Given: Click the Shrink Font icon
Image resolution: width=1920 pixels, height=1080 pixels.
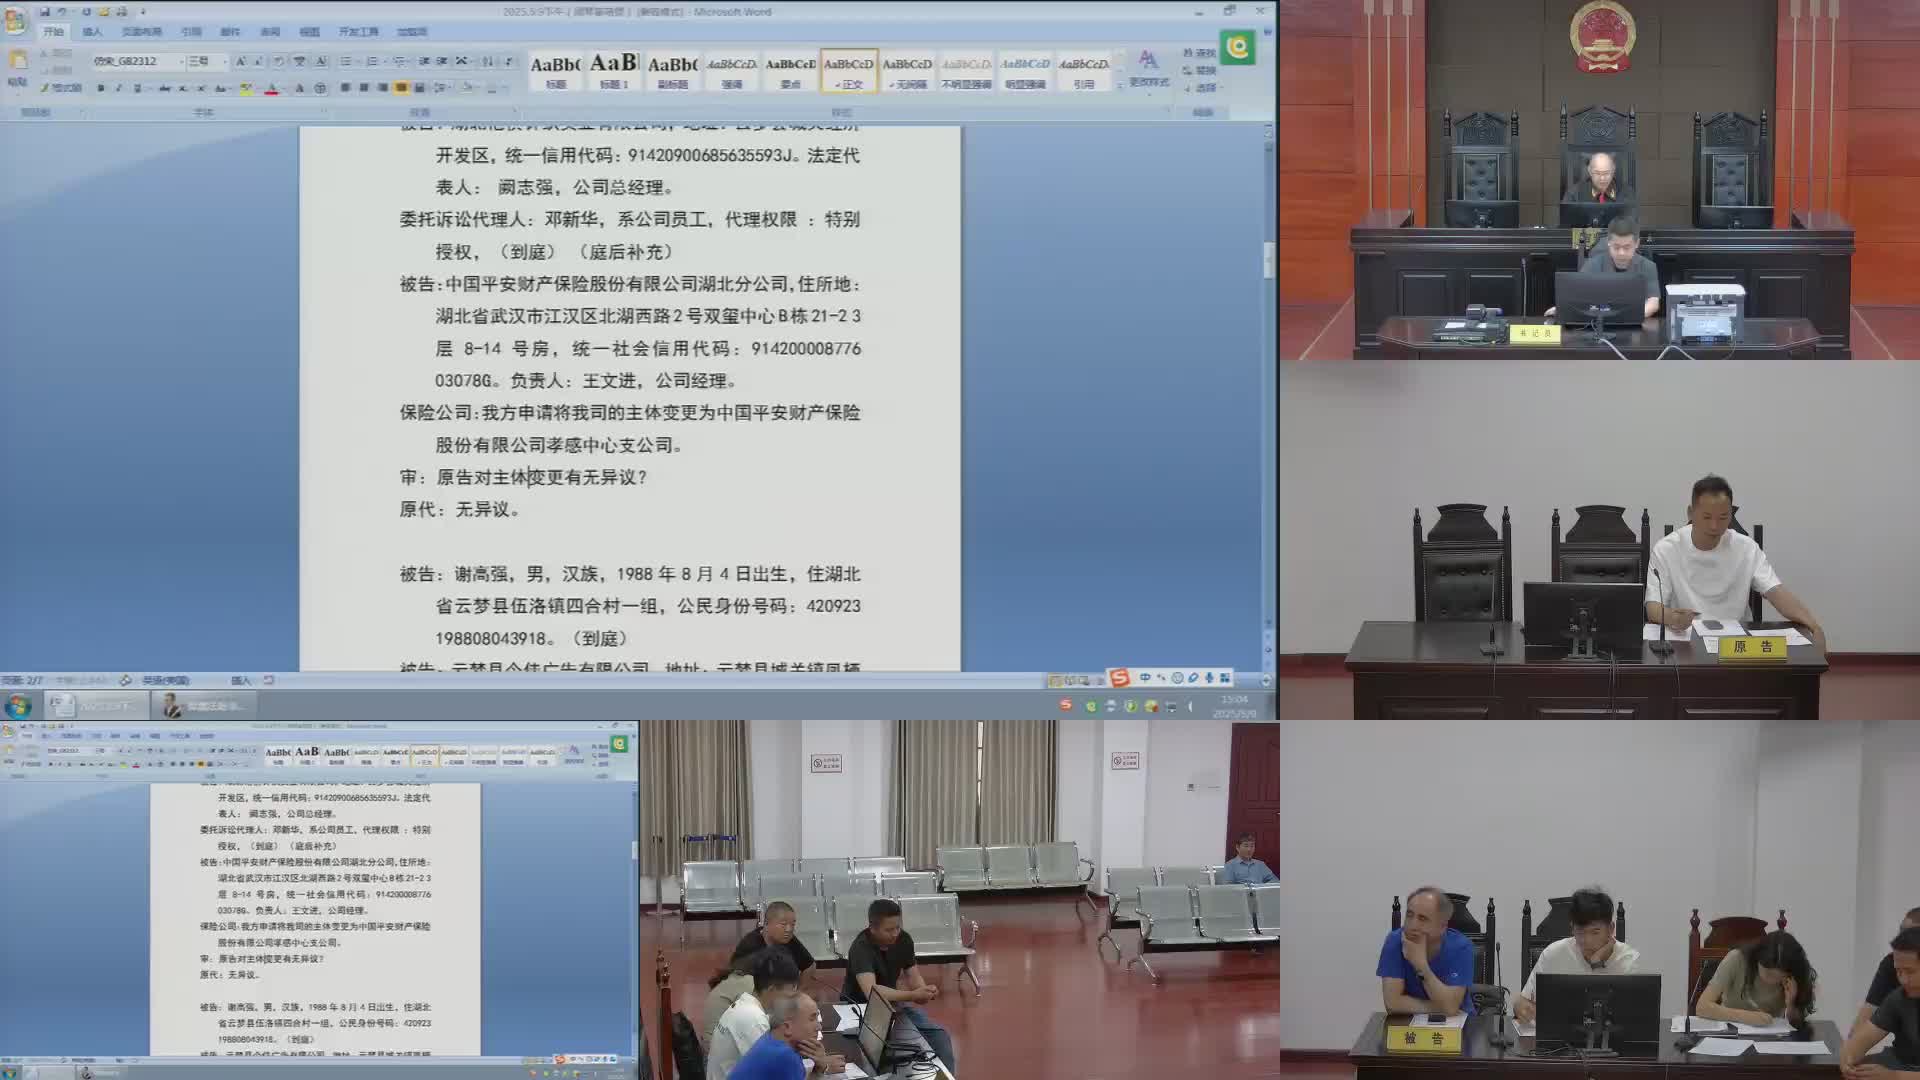Looking at the screenshot, I should [258, 61].
